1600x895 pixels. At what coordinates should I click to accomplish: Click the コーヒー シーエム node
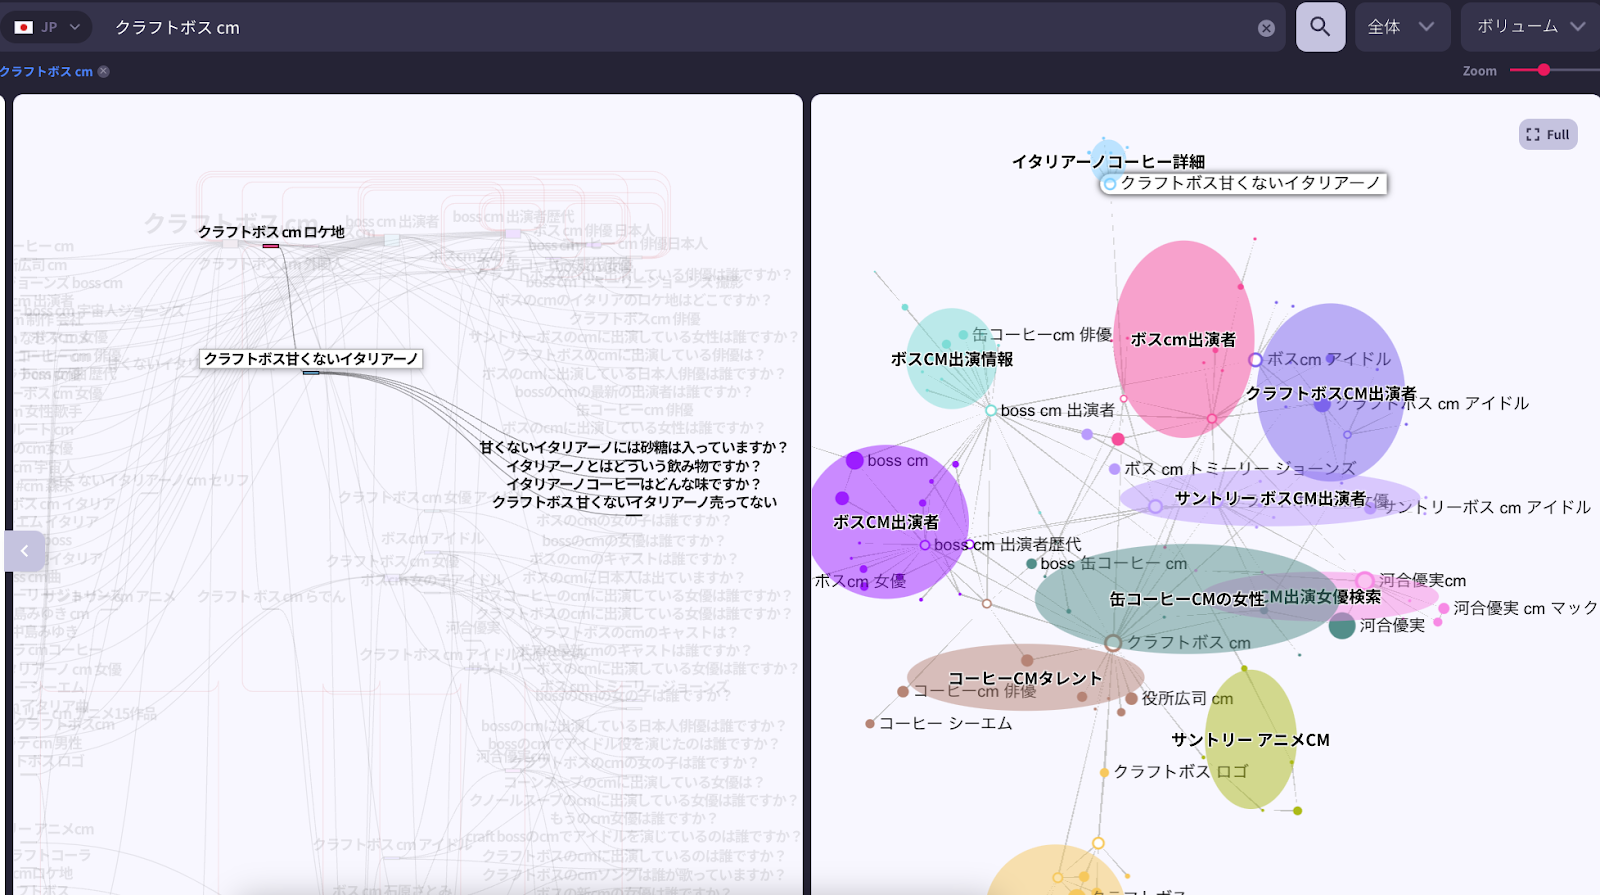939,723
